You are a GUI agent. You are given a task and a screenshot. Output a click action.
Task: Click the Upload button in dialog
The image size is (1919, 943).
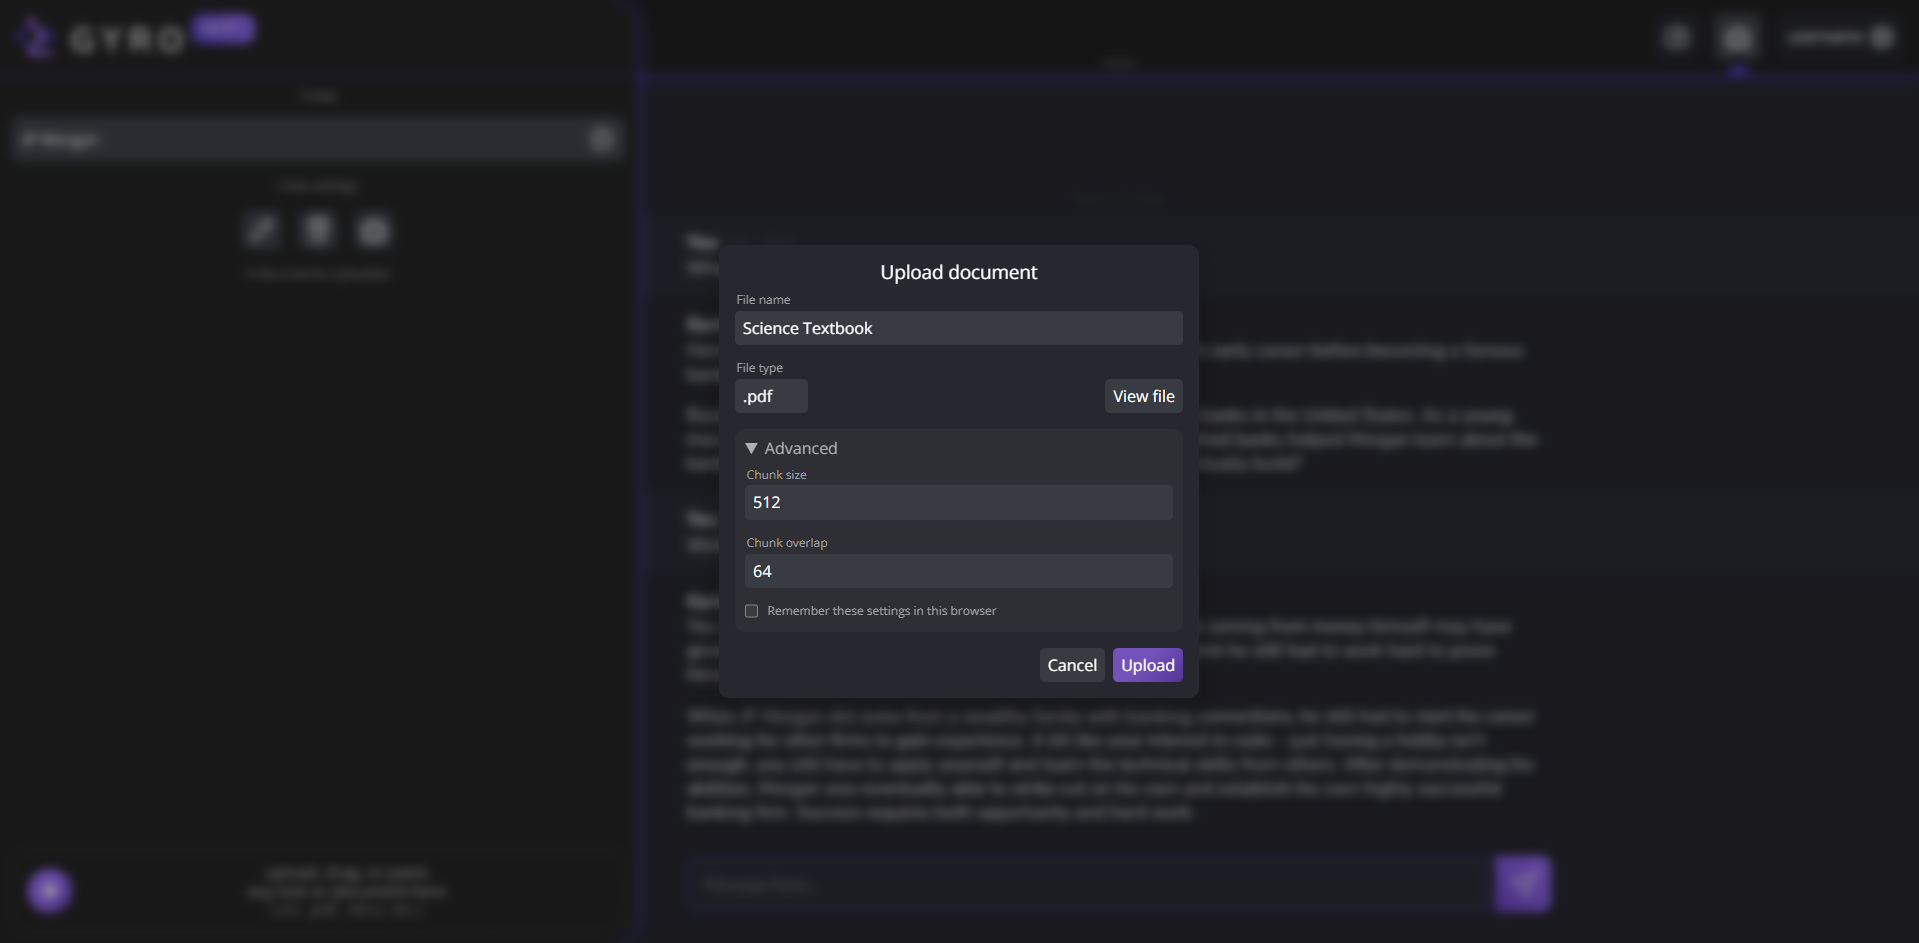click(1147, 665)
